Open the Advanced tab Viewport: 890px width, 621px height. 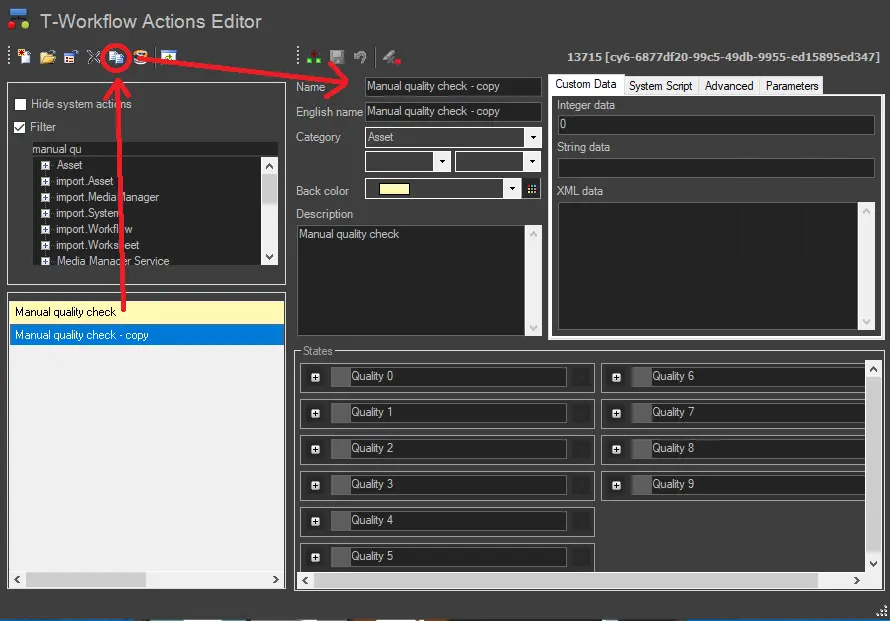click(729, 86)
